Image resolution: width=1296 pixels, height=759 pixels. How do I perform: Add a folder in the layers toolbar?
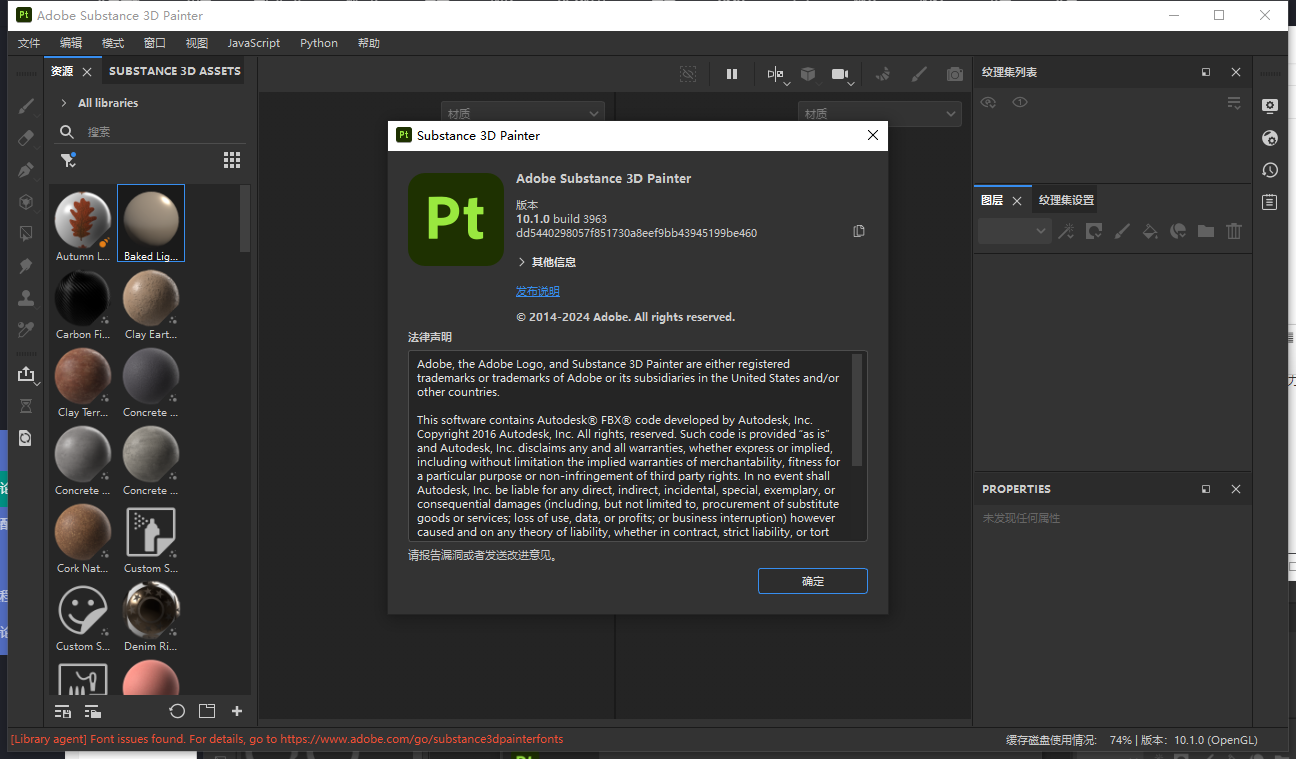(x=1206, y=231)
